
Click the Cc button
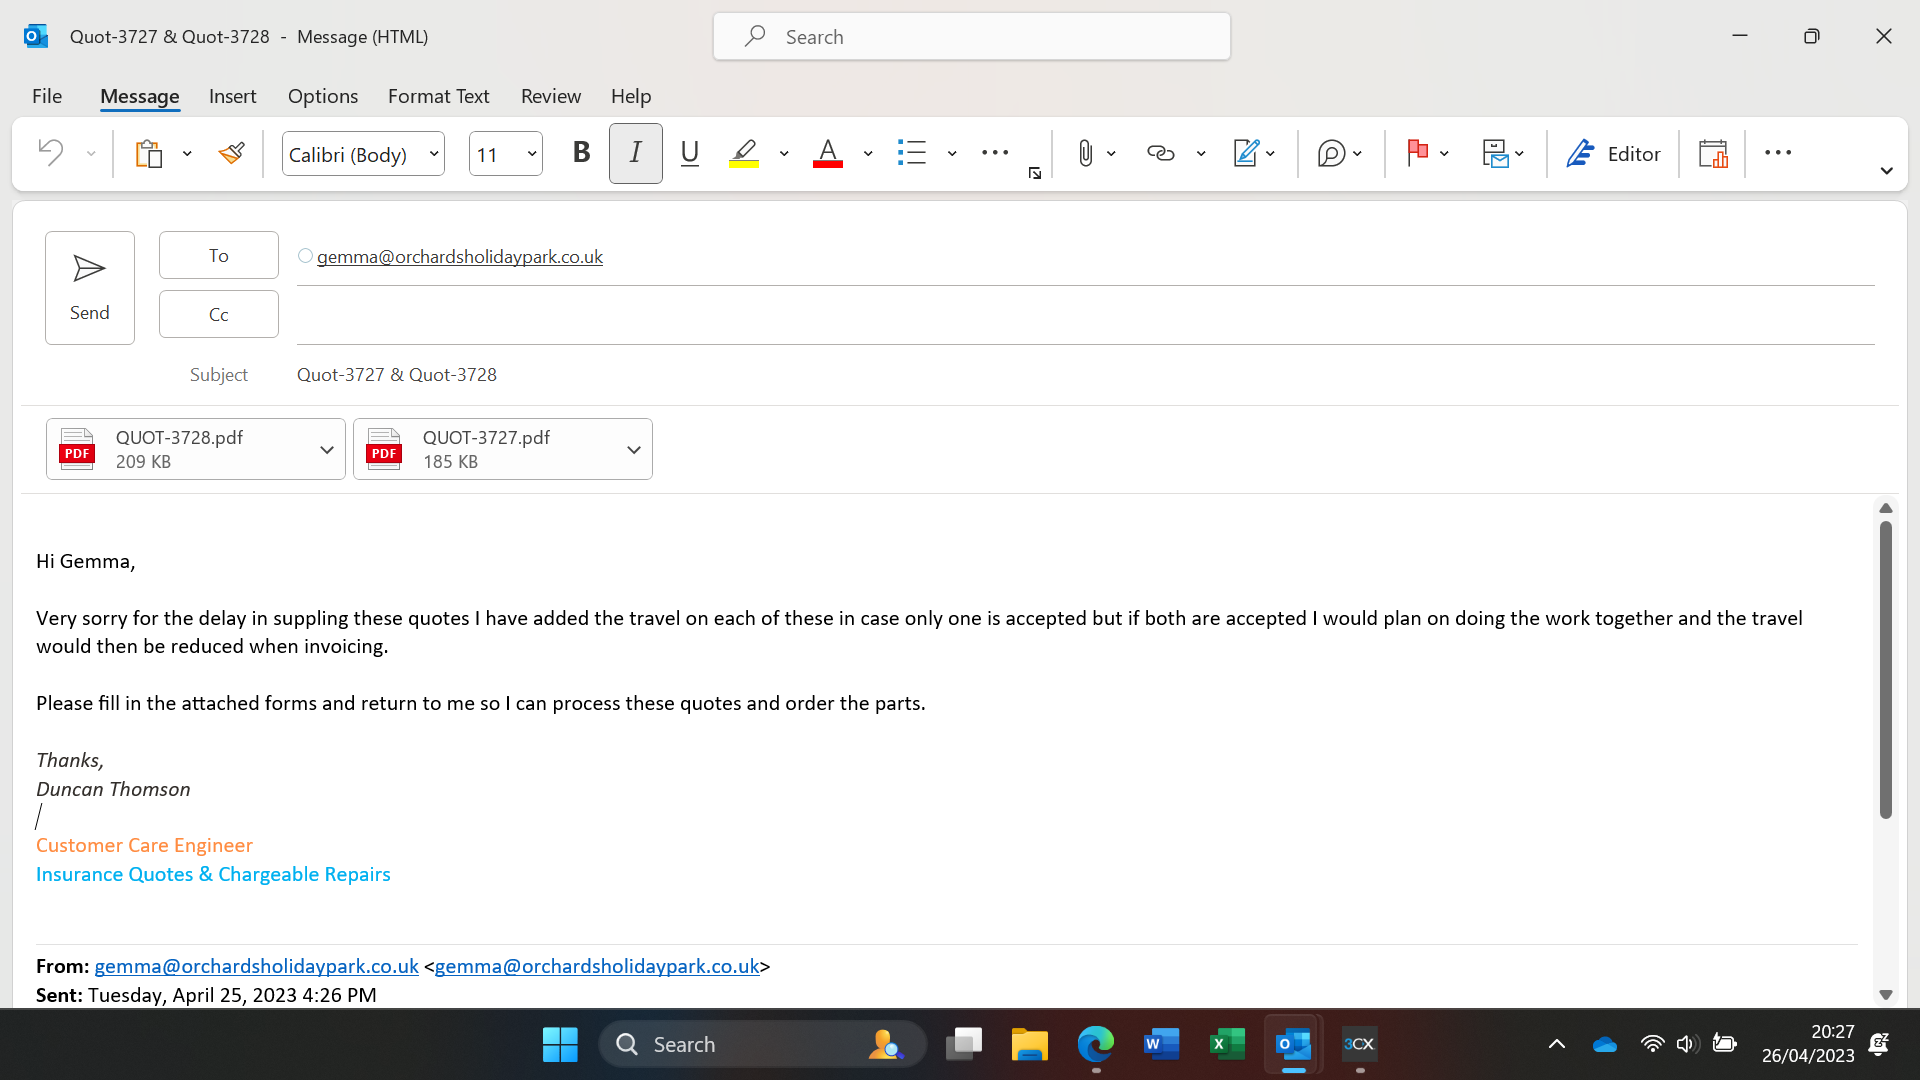(218, 314)
